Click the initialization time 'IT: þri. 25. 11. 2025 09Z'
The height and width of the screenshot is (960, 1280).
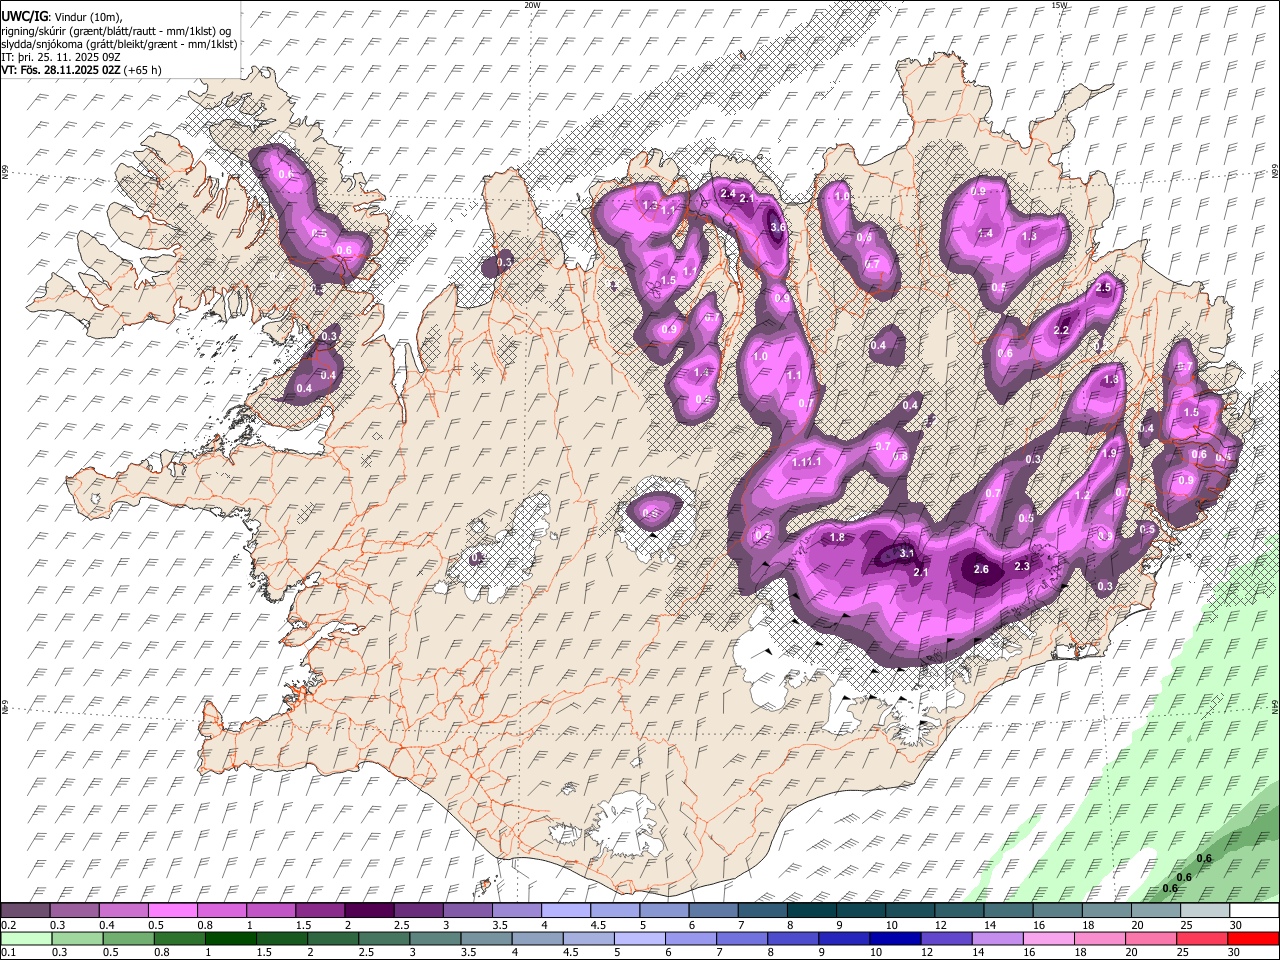(60, 57)
